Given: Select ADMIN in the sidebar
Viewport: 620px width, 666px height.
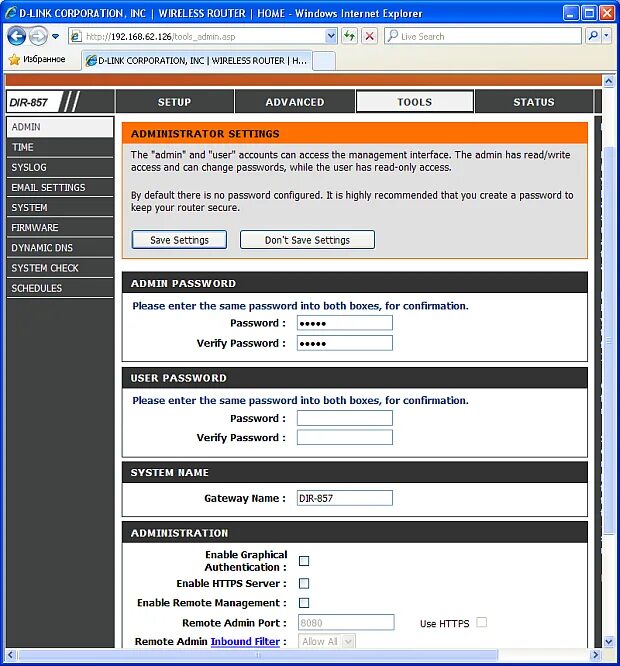Looking at the screenshot, I should pos(60,127).
